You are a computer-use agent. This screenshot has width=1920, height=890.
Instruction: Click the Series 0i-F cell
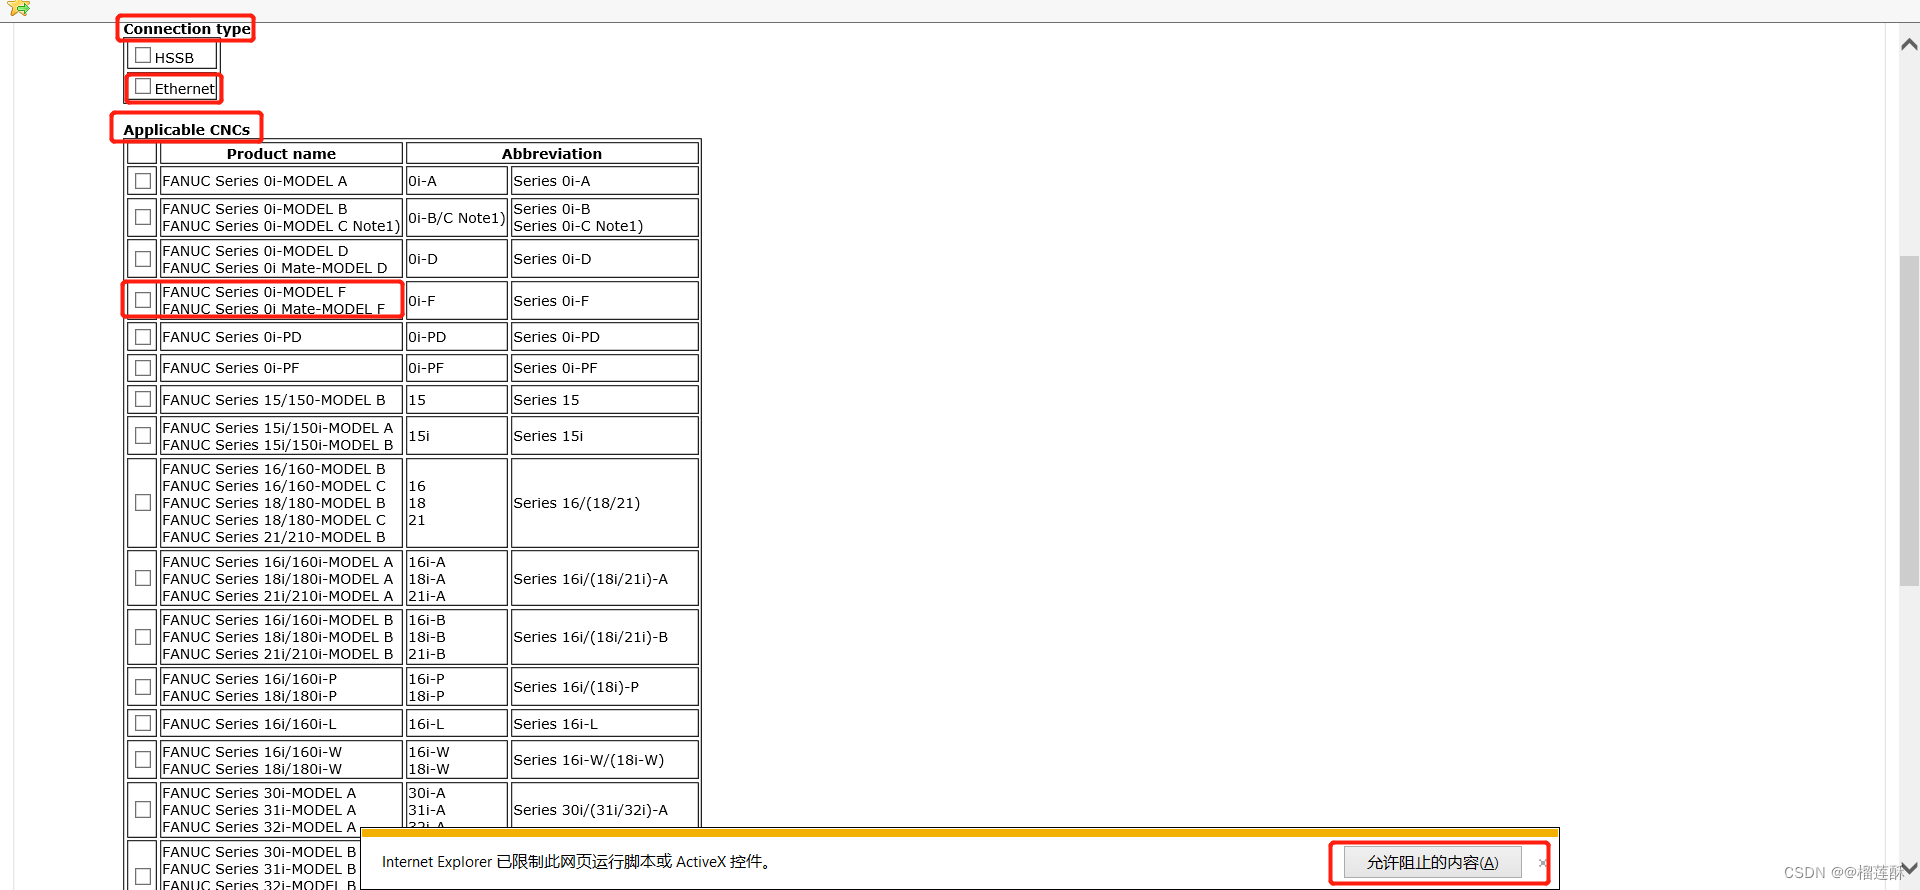[604, 300]
